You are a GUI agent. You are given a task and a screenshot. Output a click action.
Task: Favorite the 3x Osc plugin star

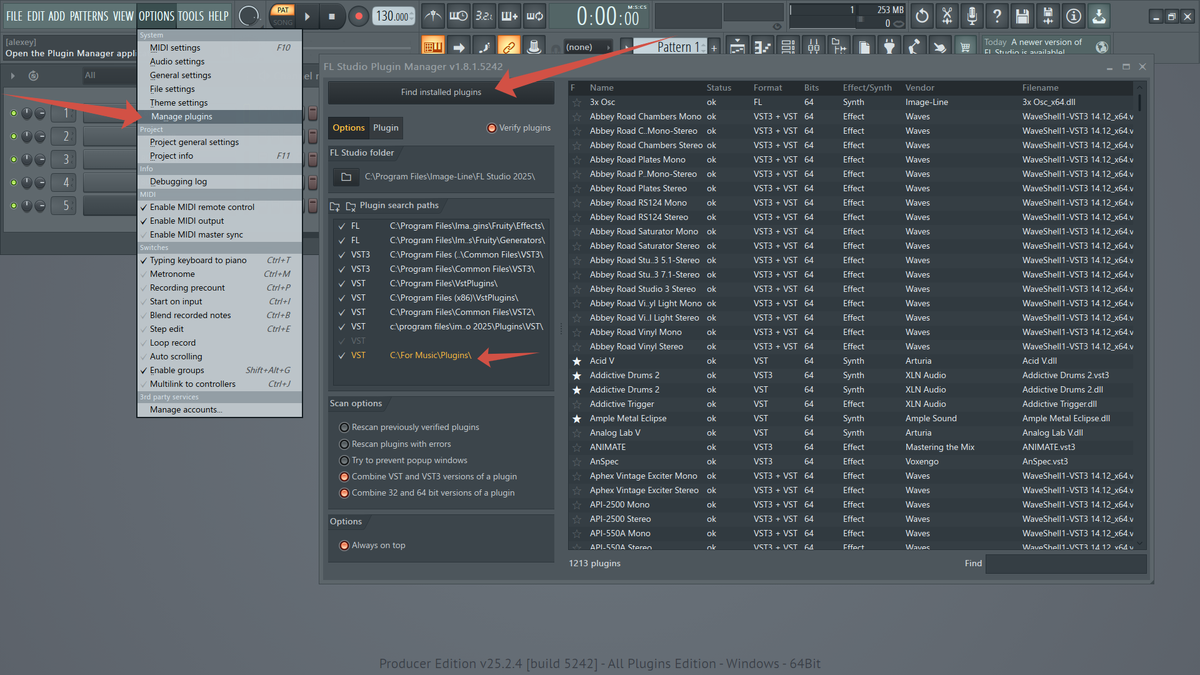576,102
